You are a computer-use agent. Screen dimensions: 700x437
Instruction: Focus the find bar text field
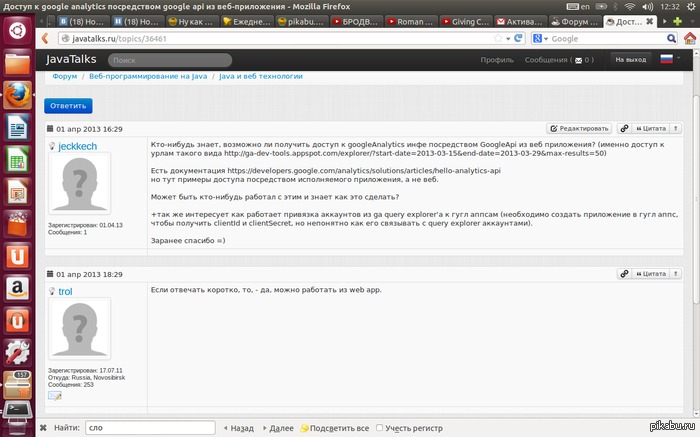click(x=150, y=428)
